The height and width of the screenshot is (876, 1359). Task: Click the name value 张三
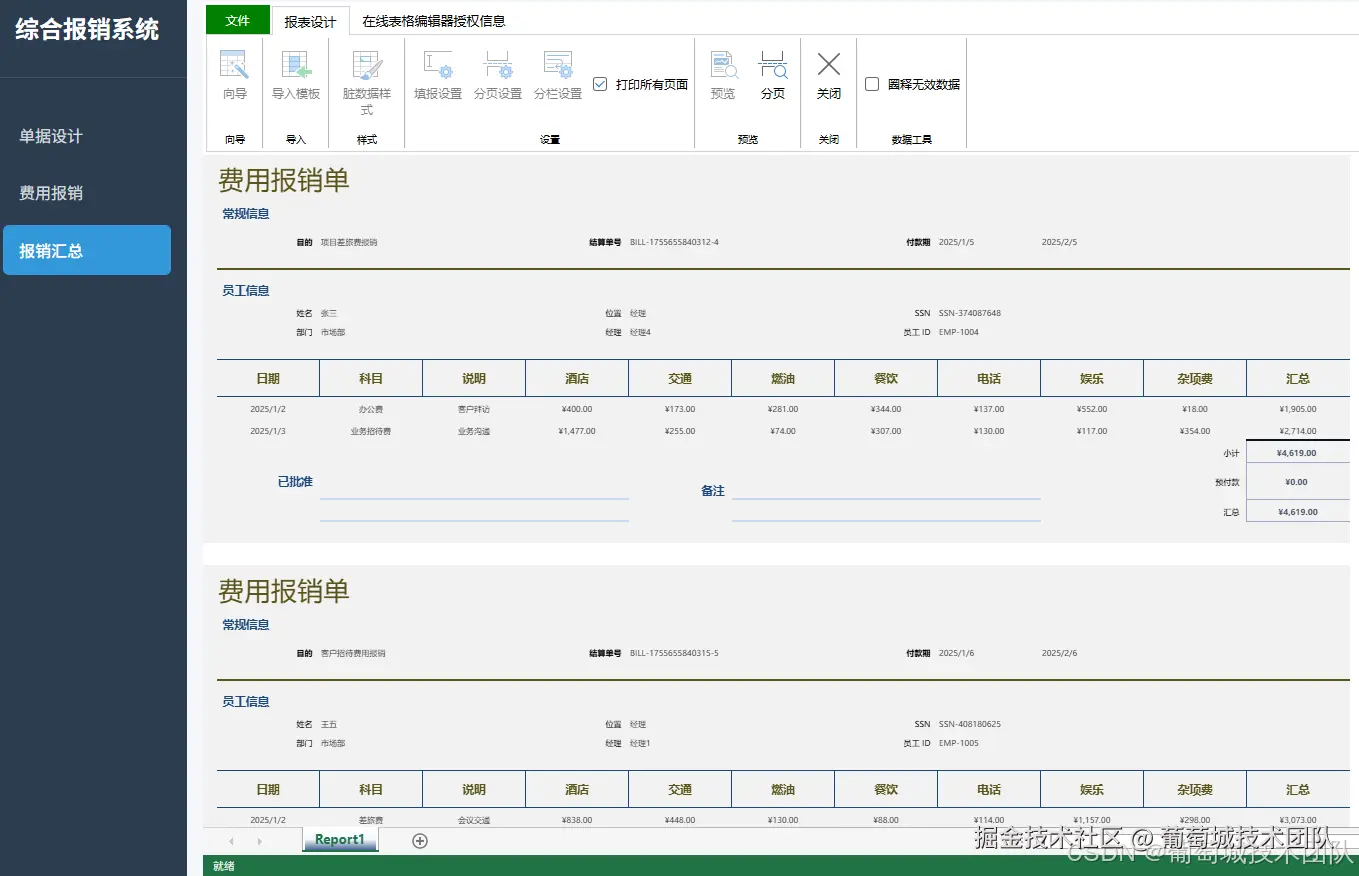pyautogui.click(x=329, y=313)
